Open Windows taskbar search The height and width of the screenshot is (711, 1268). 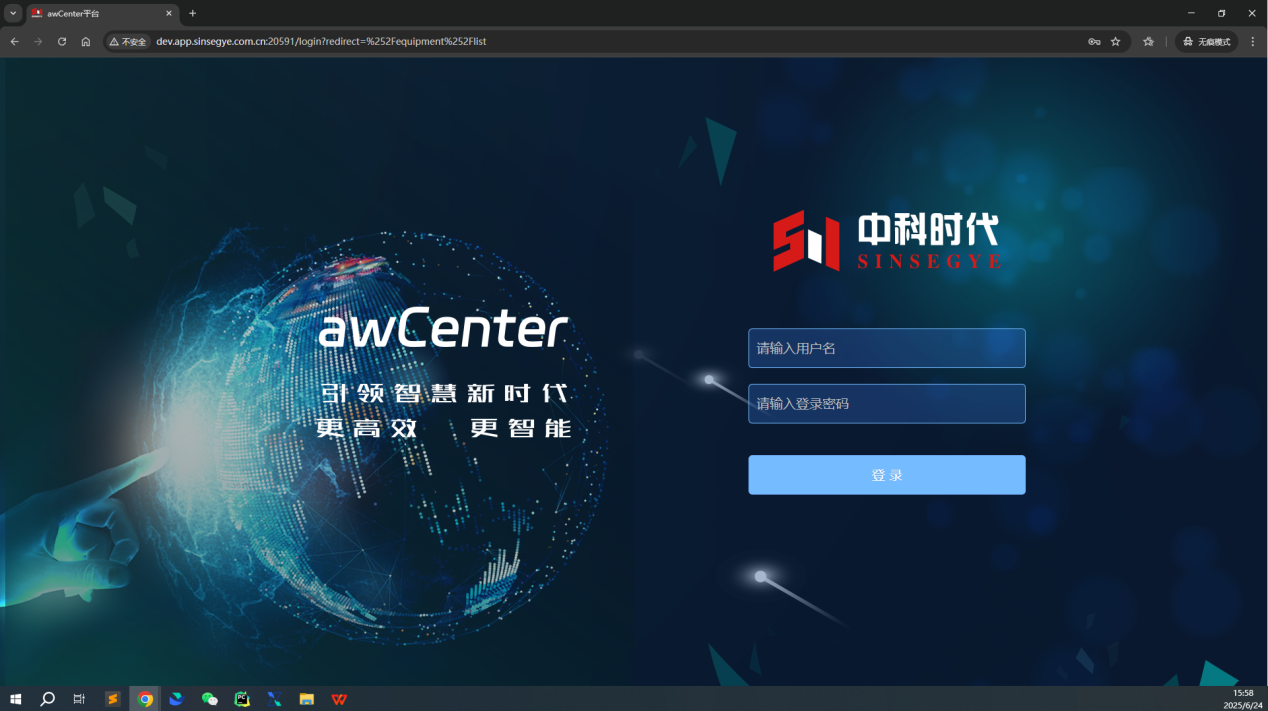click(x=47, y=699)
